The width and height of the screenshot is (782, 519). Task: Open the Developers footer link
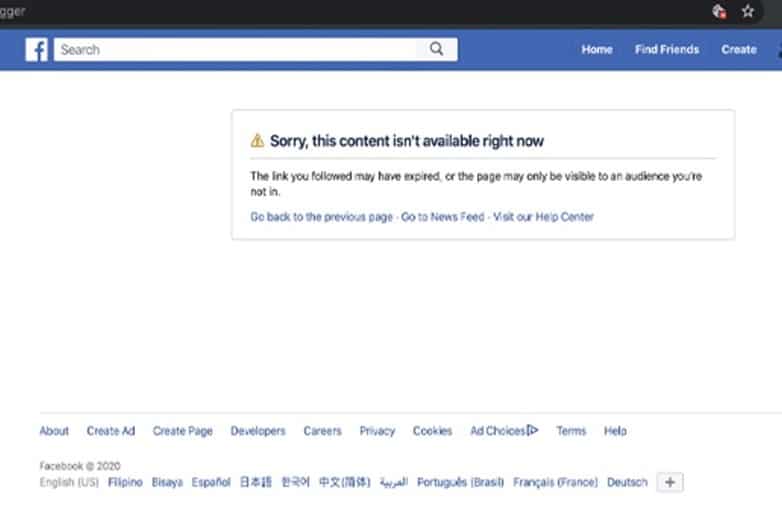point(258,431)
